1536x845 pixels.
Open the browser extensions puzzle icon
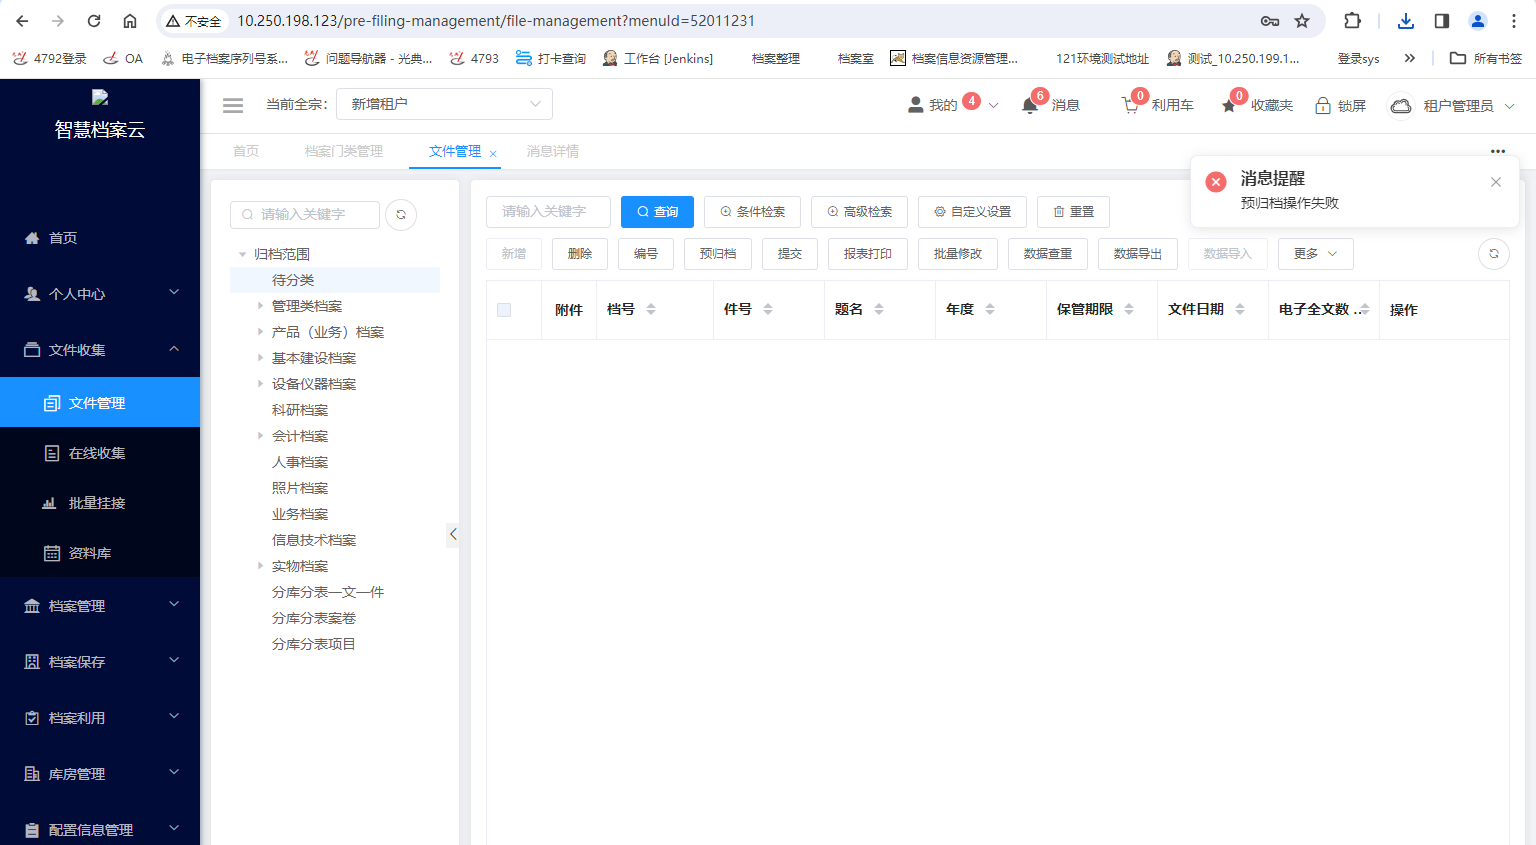pos(1352,21)
